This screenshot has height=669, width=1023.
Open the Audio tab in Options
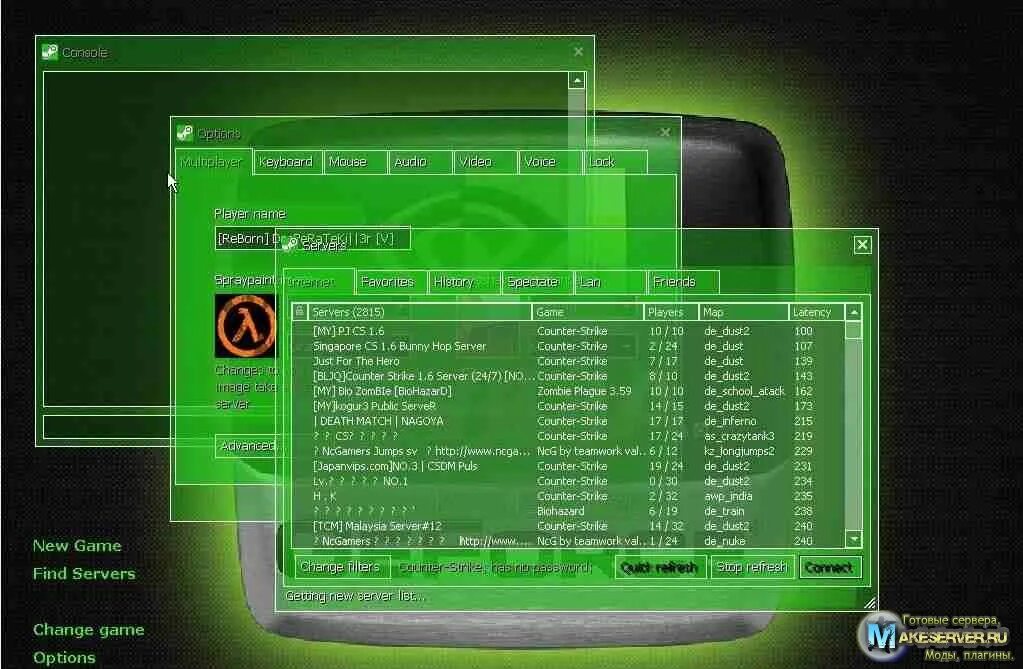[x=420, y=162]
